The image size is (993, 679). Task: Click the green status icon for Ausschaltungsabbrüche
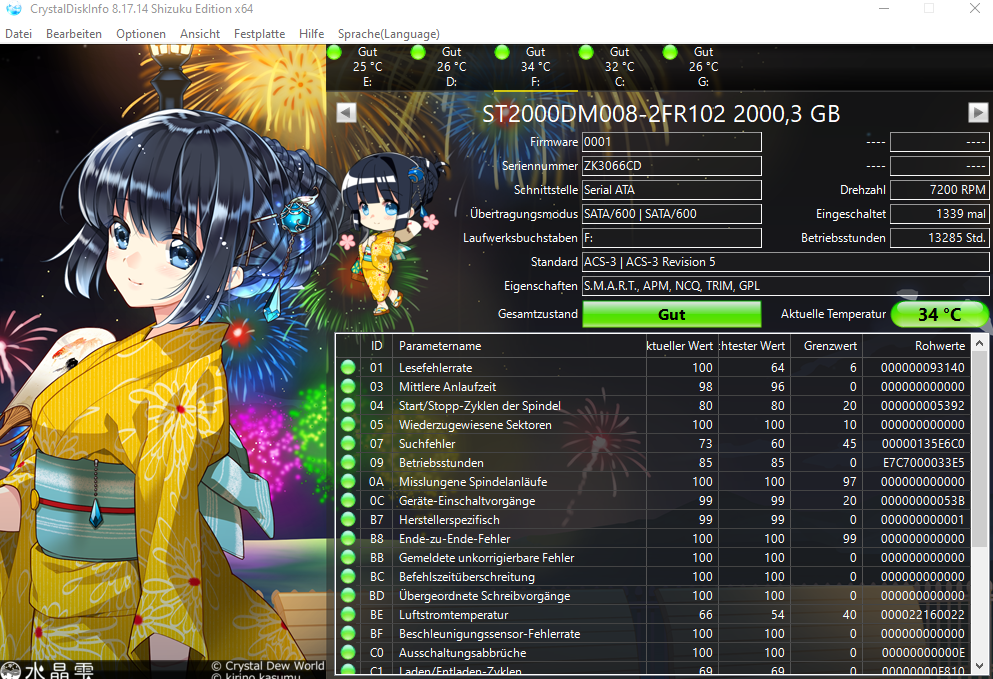348,652
